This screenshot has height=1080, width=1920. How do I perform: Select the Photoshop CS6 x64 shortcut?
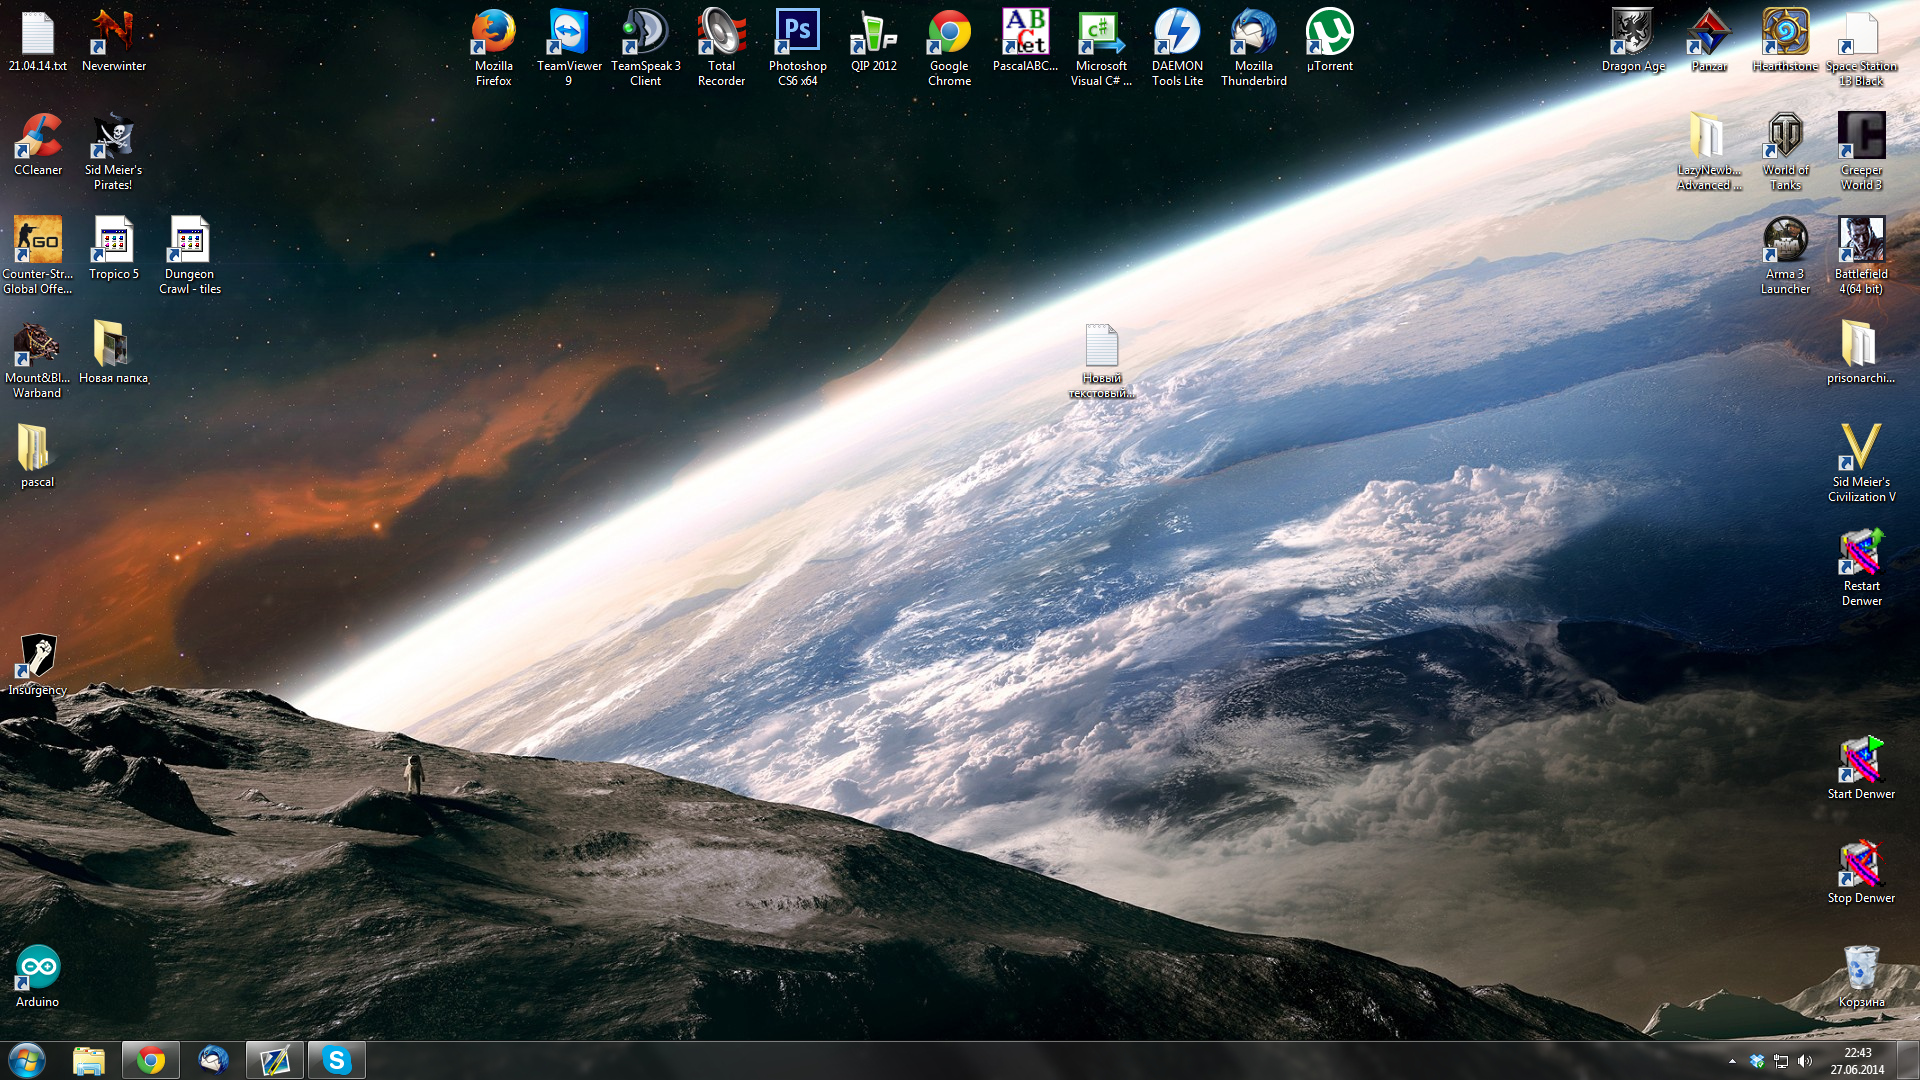click(x=797, y=47)
